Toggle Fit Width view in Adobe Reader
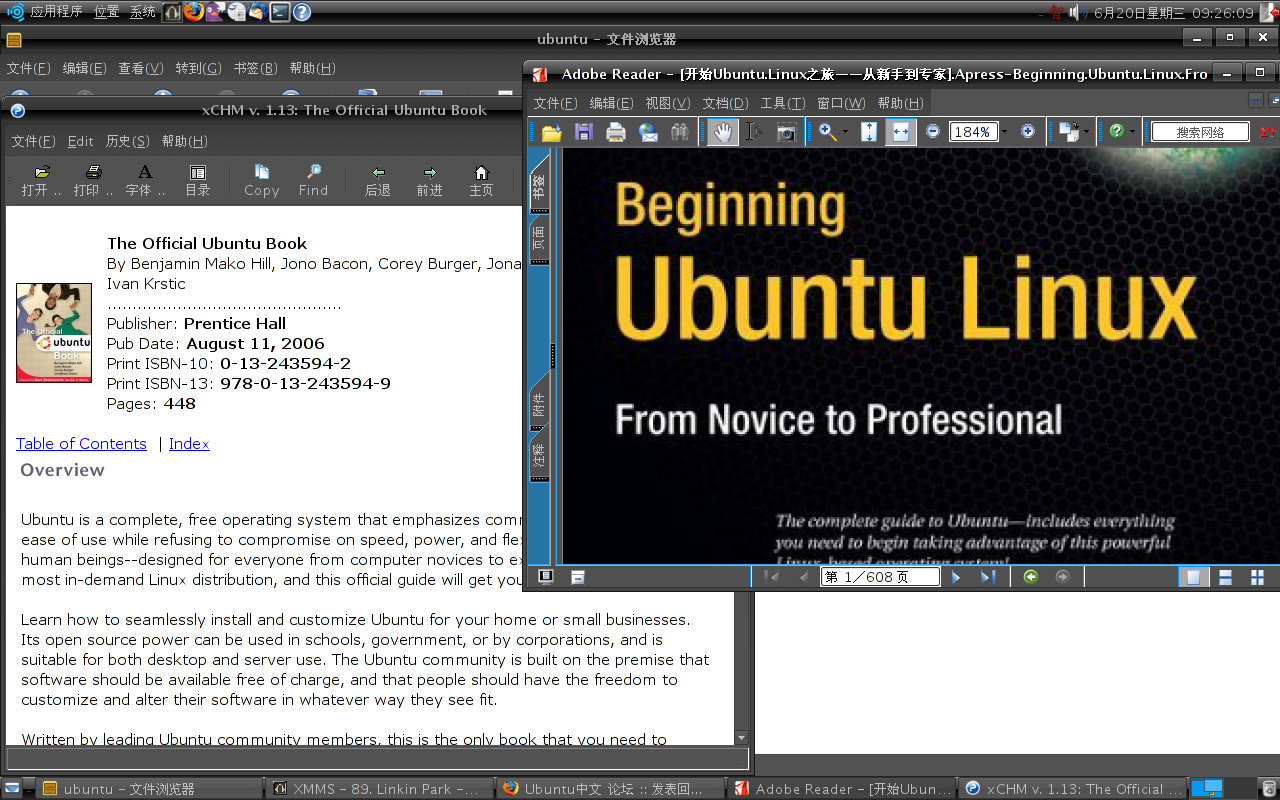 (x=901, y=132)
